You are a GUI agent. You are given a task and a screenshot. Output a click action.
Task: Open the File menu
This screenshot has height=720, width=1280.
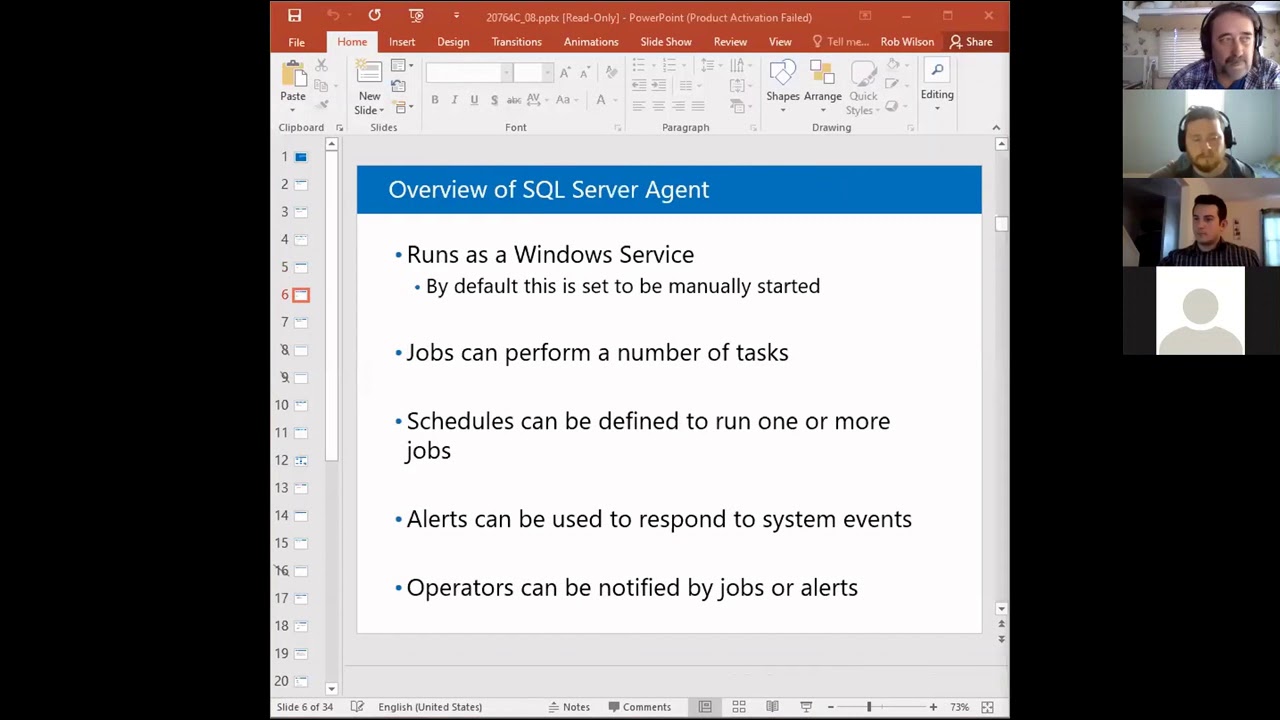(x=297, y=42)
